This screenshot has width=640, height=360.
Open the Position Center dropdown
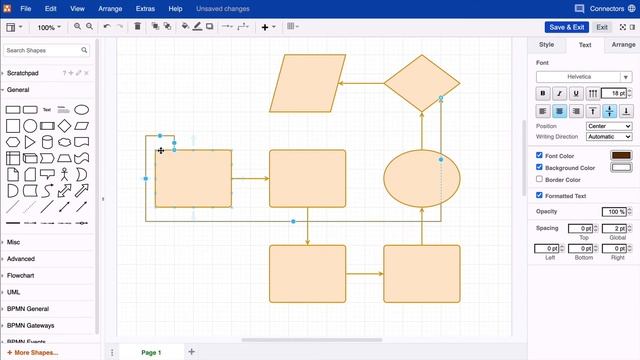(609, 126)
